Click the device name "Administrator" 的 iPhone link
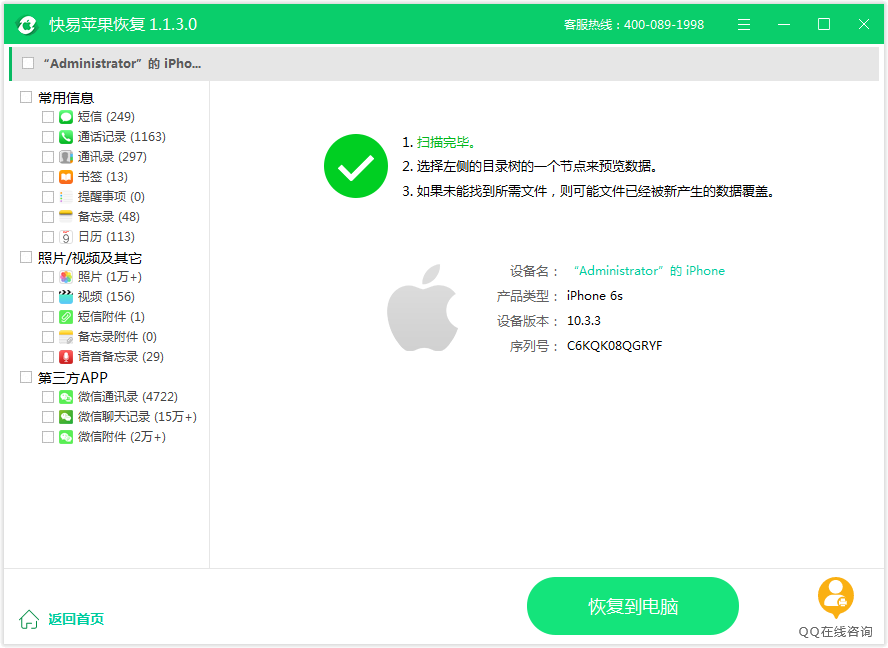Viewport: 888px width, 648px height. (649, 271)
